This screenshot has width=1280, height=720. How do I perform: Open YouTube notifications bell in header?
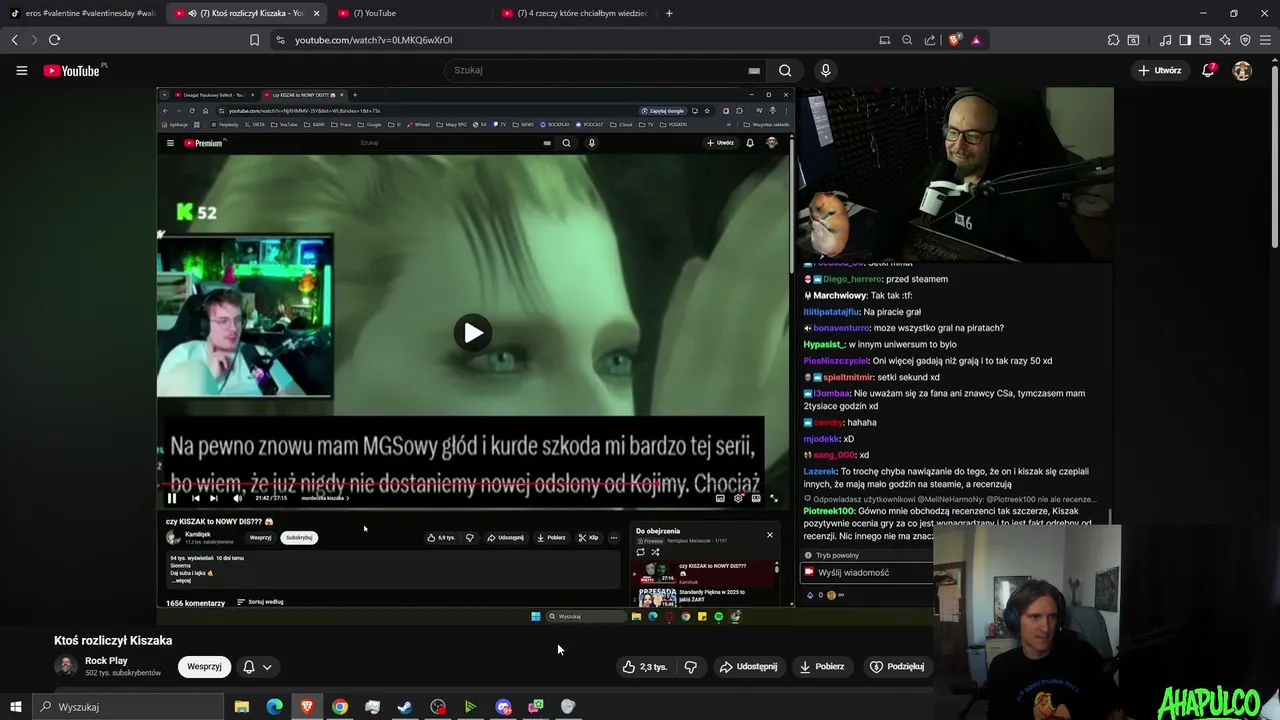pyautogui.click(x=1208, y=70)
